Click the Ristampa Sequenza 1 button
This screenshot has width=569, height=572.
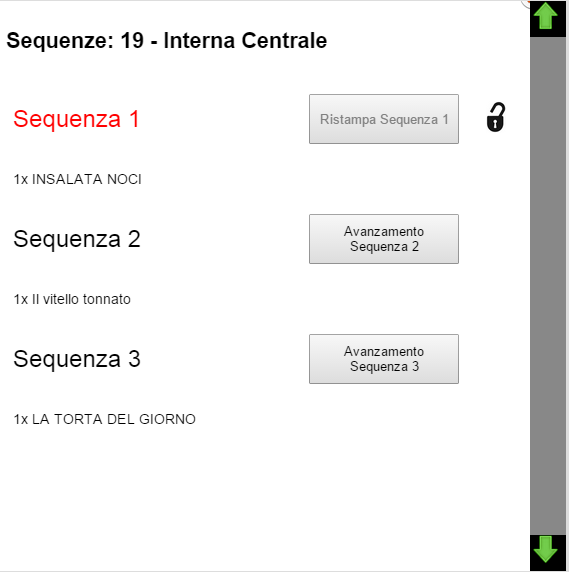coord(384,119)
